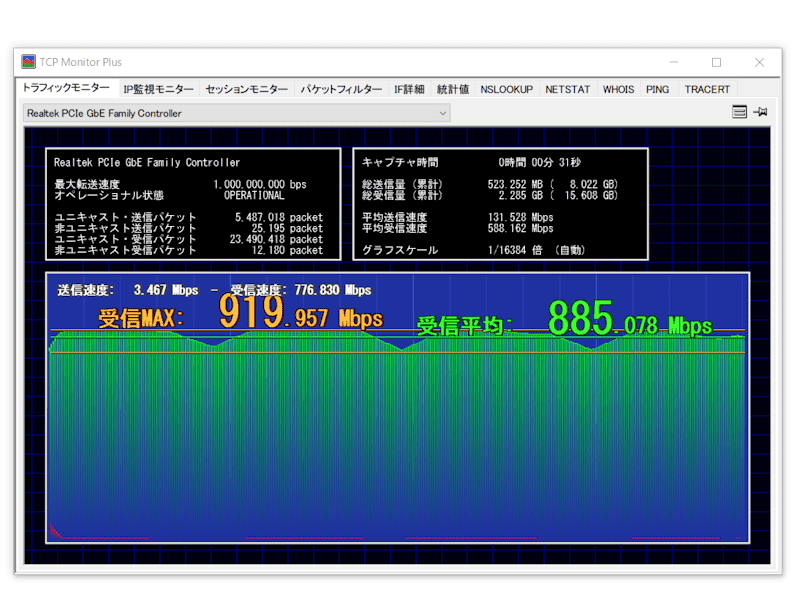Expand the Realtek PCIe GbE adapter dropdown
800x600 pixels.
click(x=237, y=113)
